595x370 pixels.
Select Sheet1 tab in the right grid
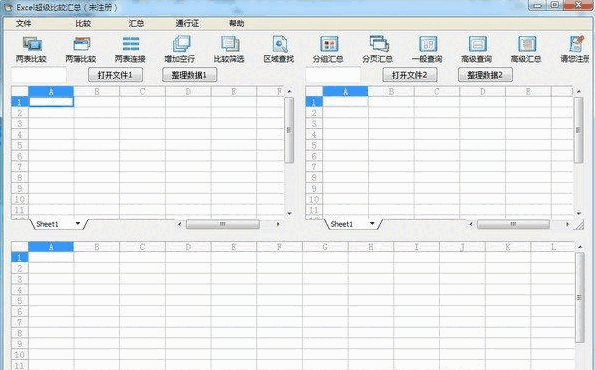[x=342, y=224]
